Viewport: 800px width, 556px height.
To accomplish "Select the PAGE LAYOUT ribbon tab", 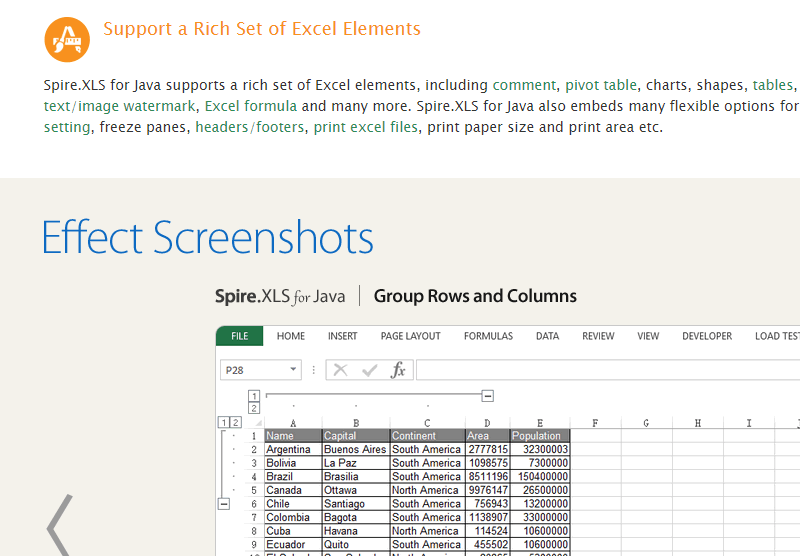I will (410, 336).
